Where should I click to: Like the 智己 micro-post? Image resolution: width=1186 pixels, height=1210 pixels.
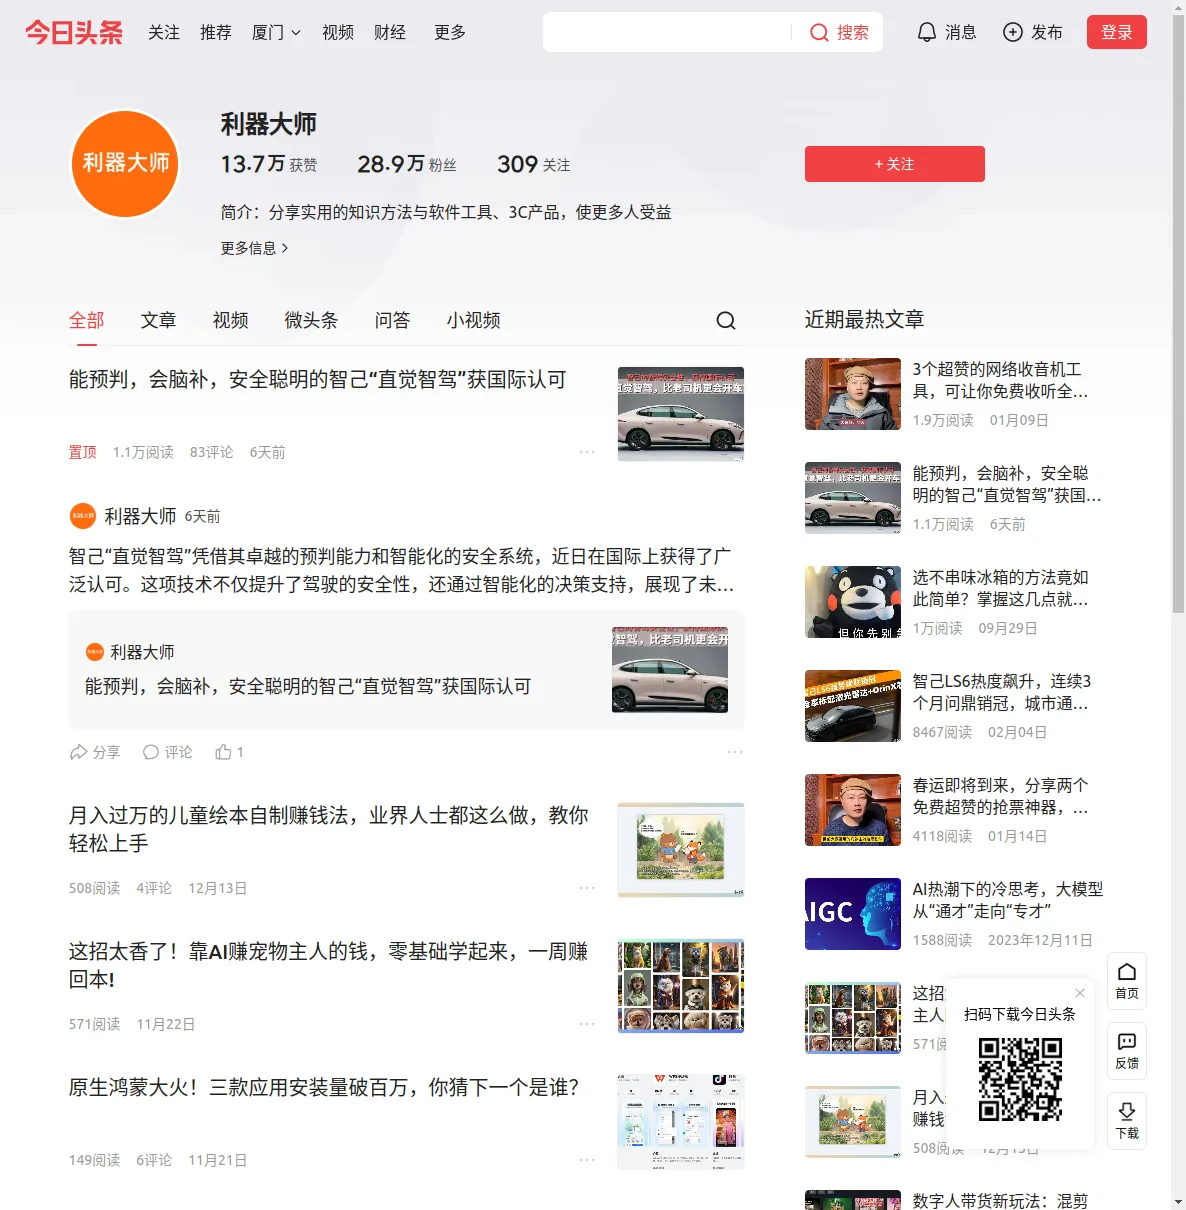[x=229, y=752]
